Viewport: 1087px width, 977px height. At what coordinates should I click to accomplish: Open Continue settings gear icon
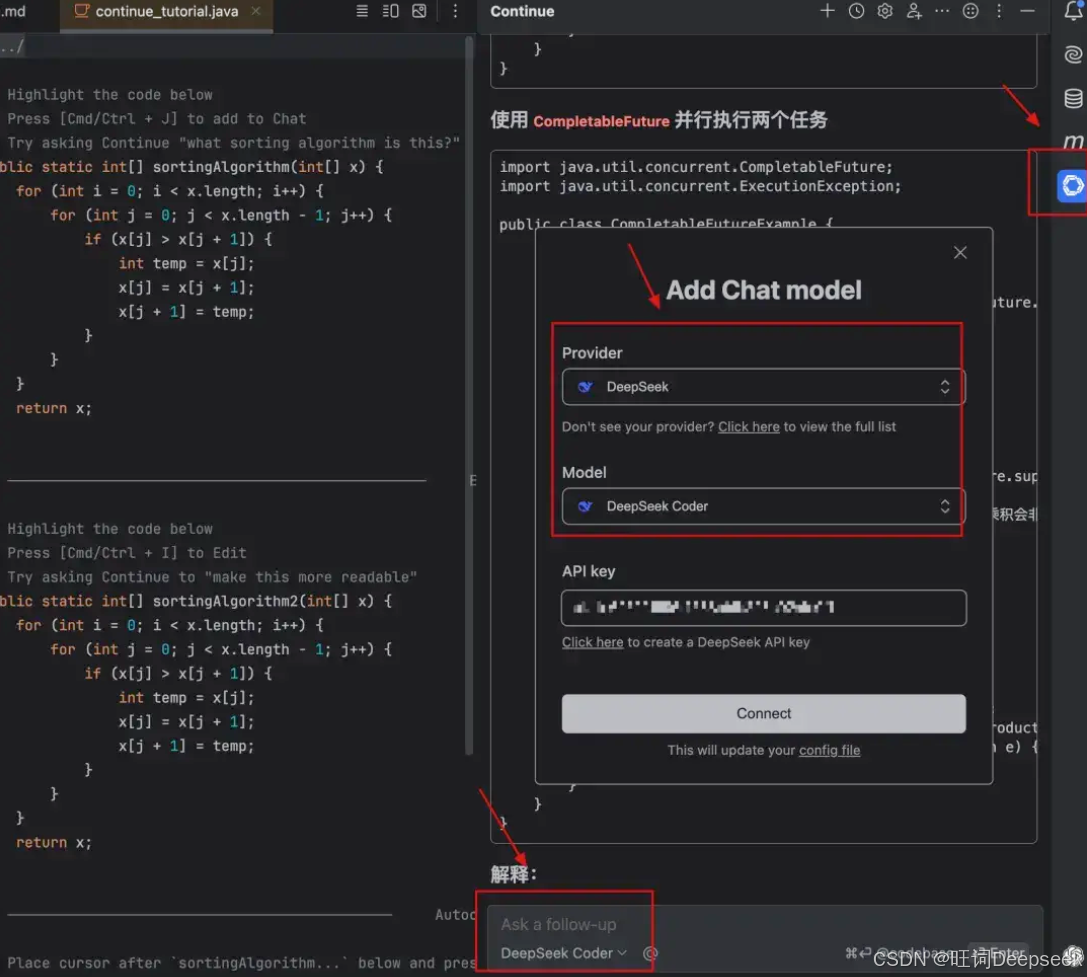pos(885,11)
